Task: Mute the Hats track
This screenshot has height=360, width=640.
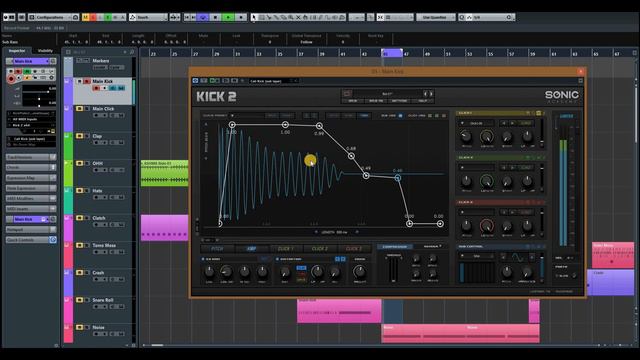Action: click(80, 191)
